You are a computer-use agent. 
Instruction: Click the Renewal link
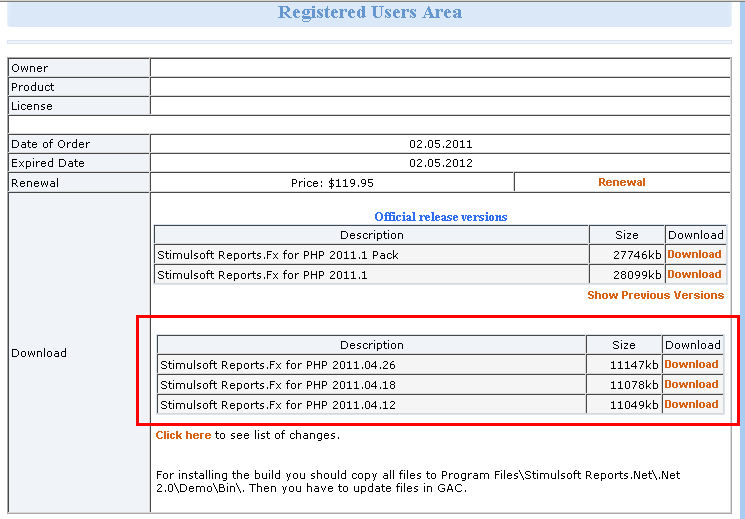[x=621, y=182]
